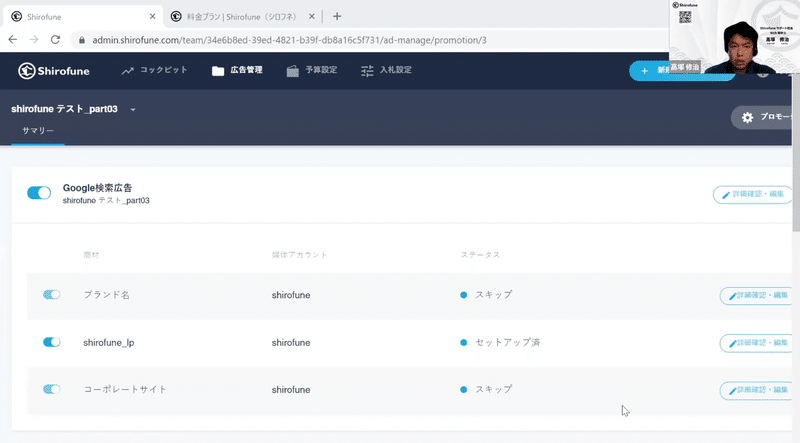Go back in browser history
Viewport: 800px width, 443px height.
click(13, 40)
